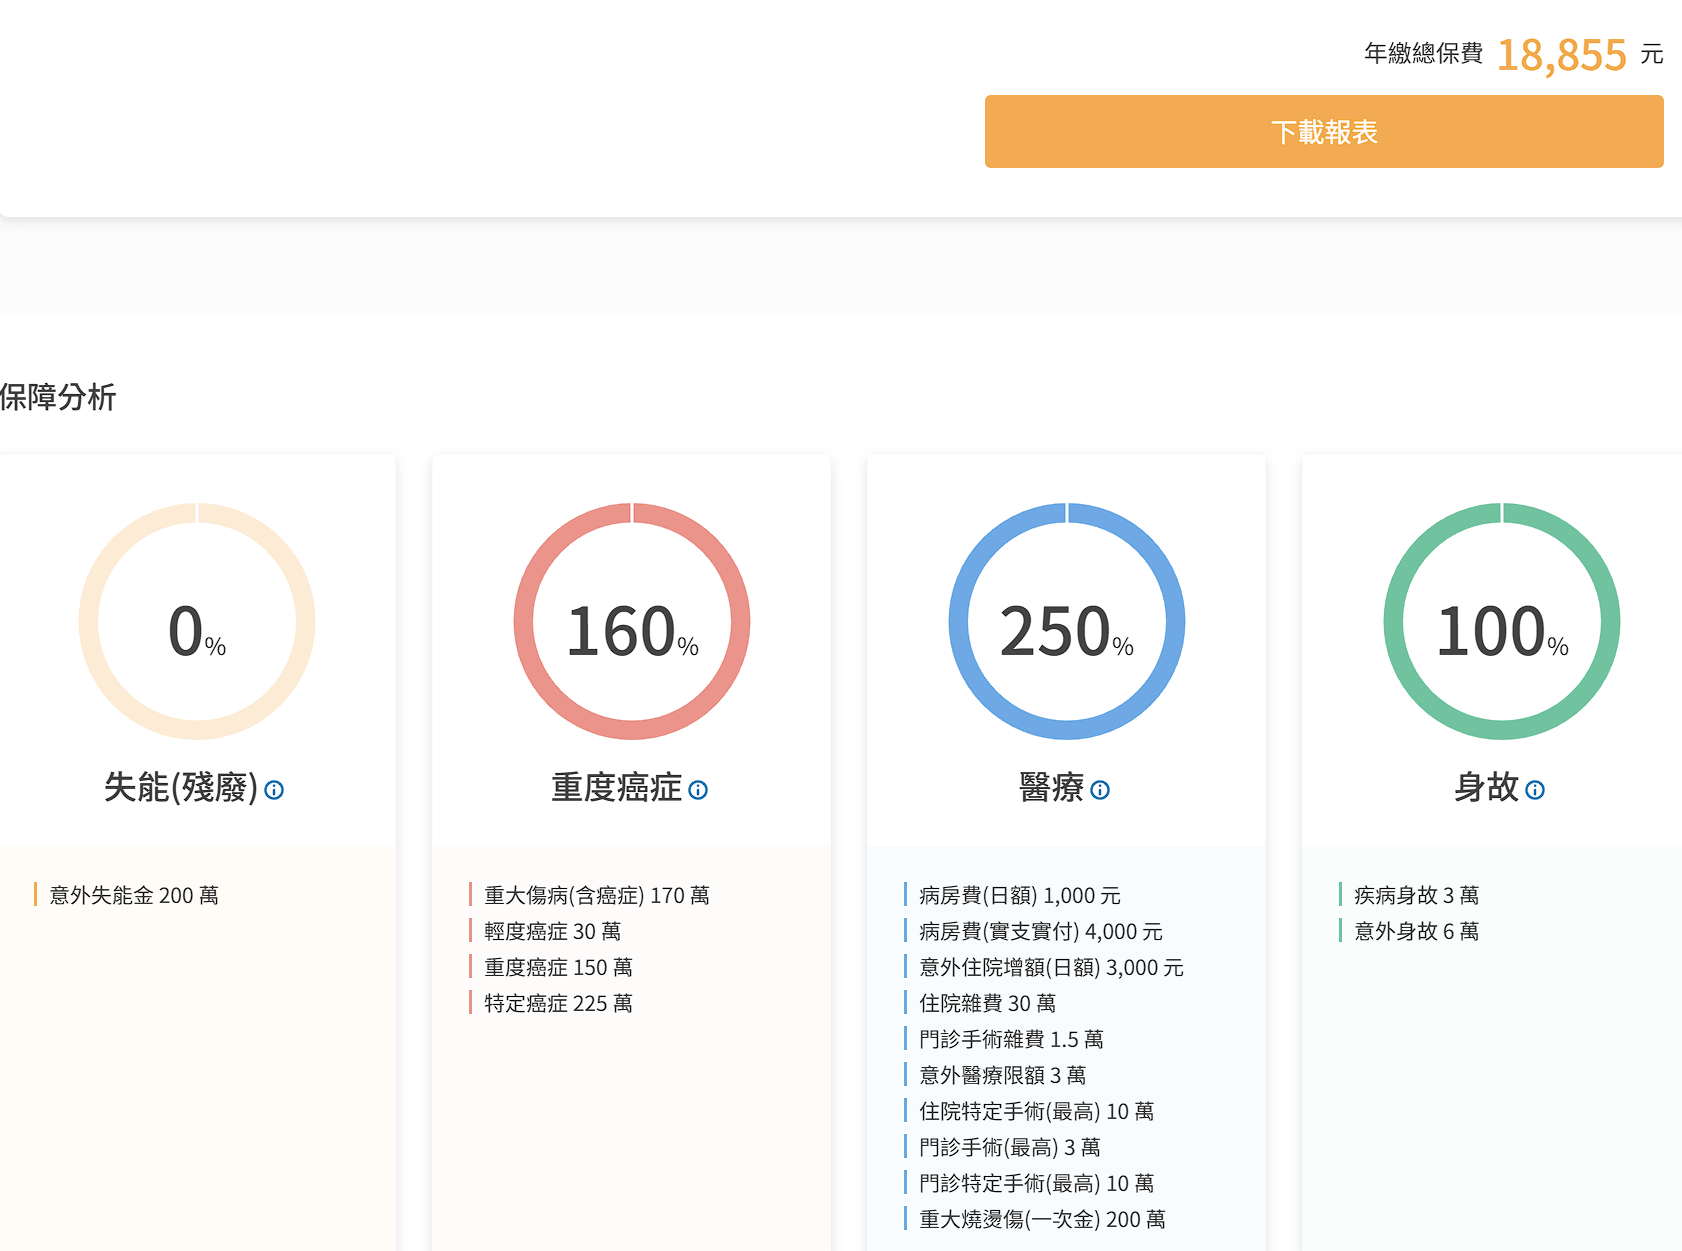Click the 失能(殘廢) card title

pyautogui.click(x=181, y=788)
